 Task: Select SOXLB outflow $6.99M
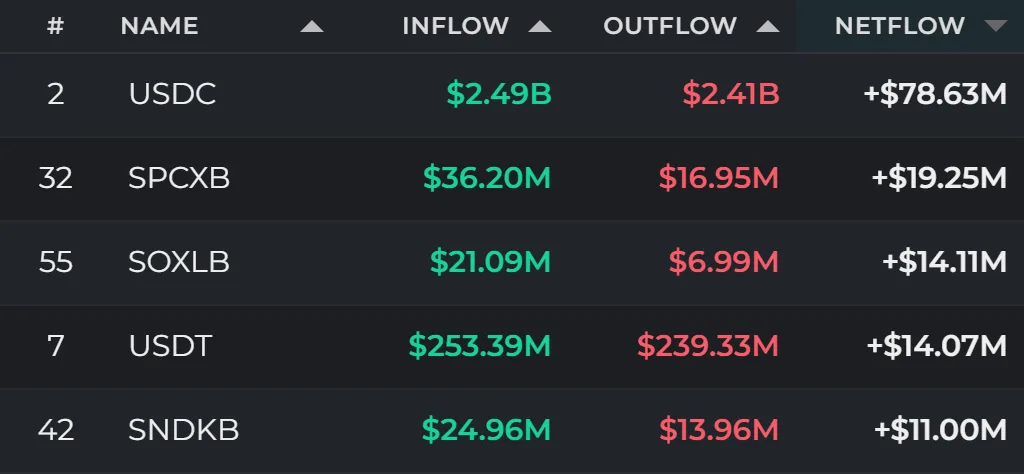(x=724, y=262)
